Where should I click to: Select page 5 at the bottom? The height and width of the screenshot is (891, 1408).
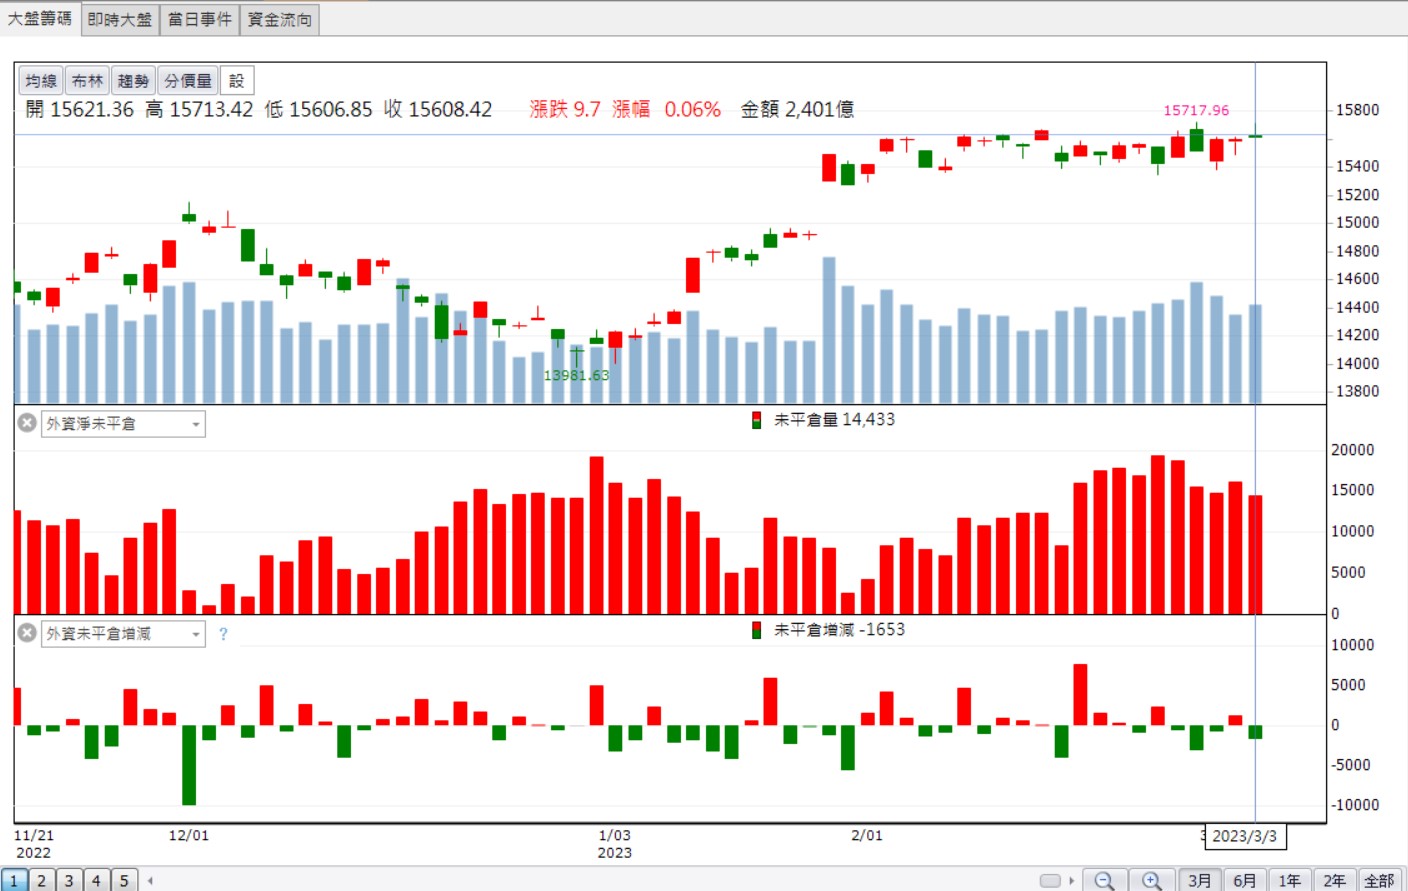(124, 880)
